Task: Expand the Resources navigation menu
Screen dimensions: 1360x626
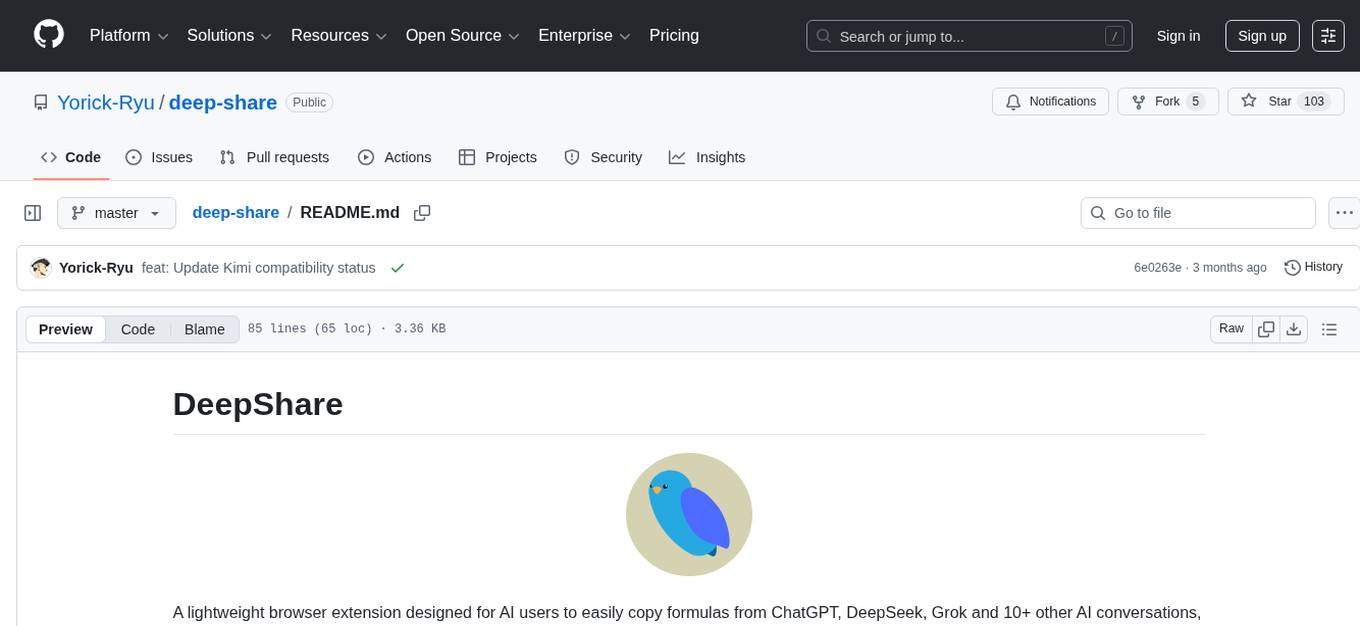Action: click(338, 35)
